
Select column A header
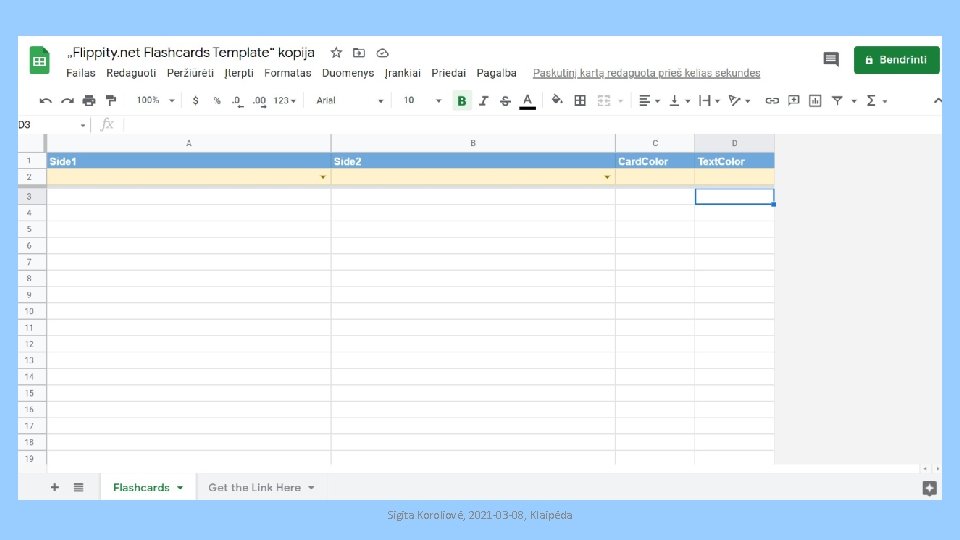coord(189,143)
